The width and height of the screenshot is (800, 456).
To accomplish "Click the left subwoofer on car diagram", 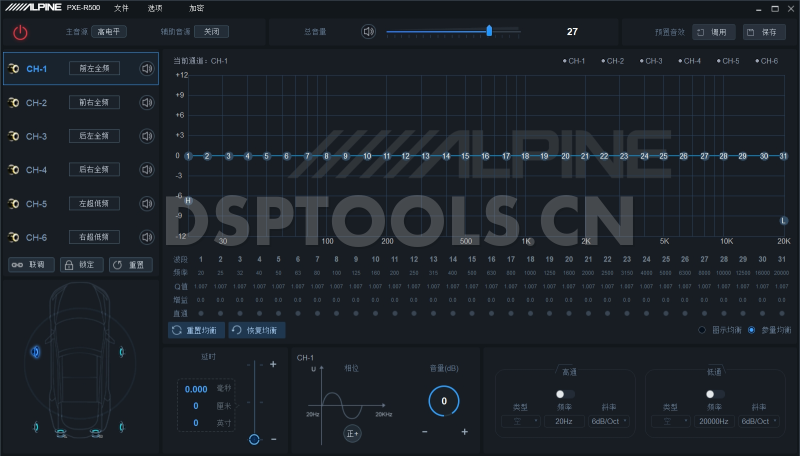I will 61,434.
